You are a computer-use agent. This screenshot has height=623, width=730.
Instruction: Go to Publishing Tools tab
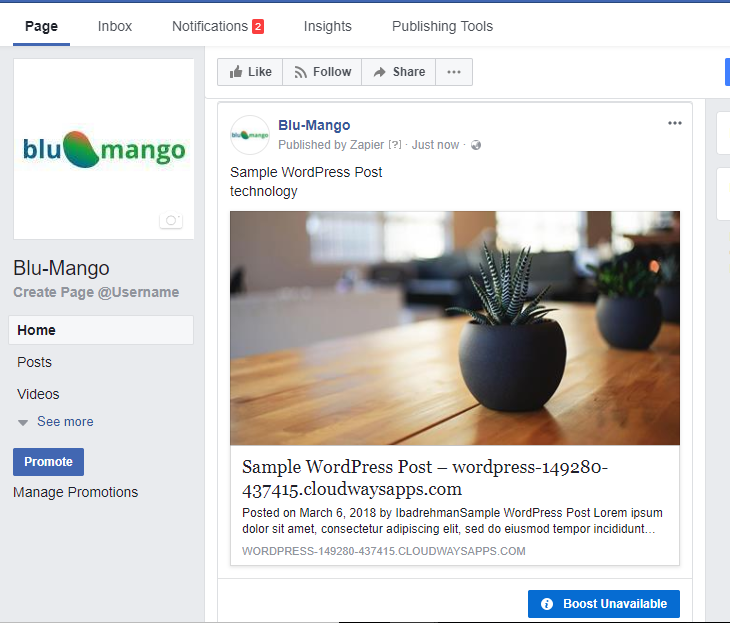click(442, 26)
